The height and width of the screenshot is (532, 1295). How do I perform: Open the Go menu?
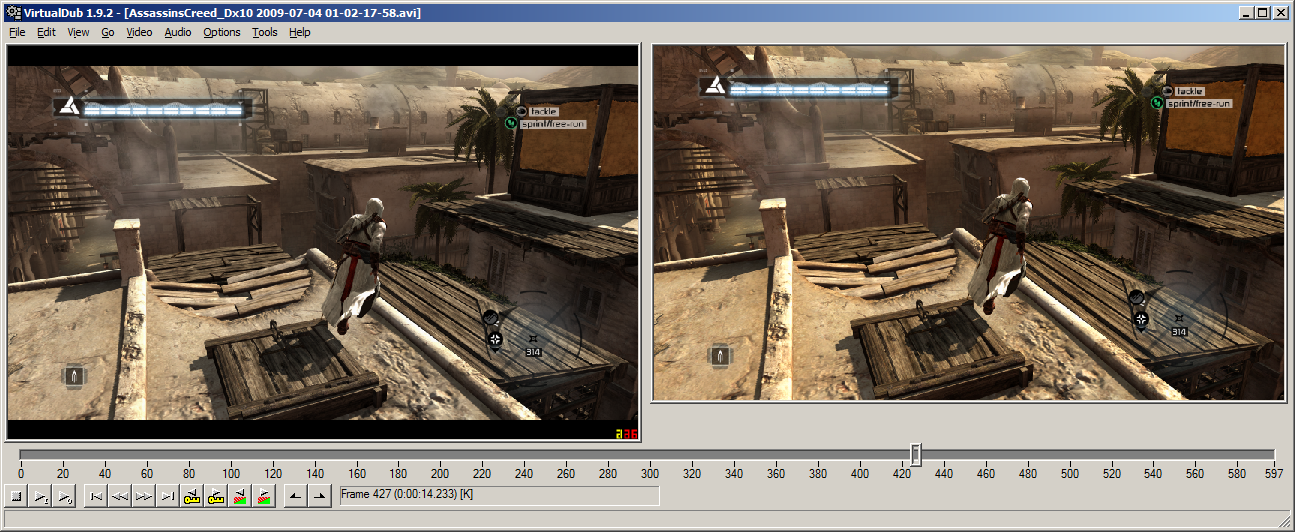click(x=108, y=32)
